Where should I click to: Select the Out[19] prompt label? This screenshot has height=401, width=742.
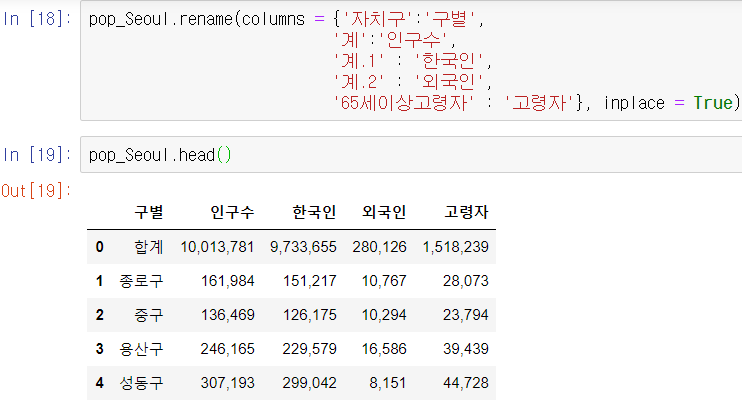click(36, 191)
